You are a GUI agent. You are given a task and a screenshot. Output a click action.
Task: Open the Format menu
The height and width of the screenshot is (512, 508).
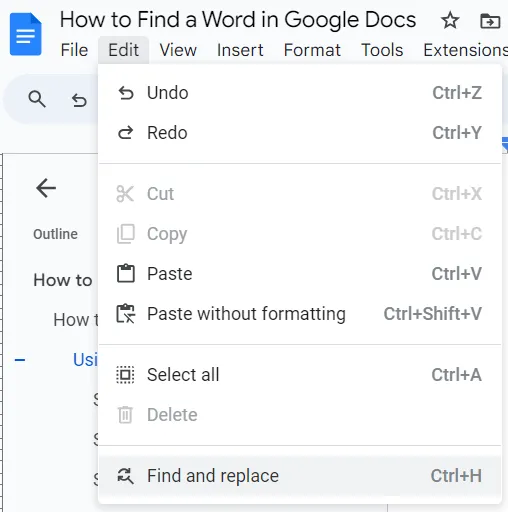[312, 50]
